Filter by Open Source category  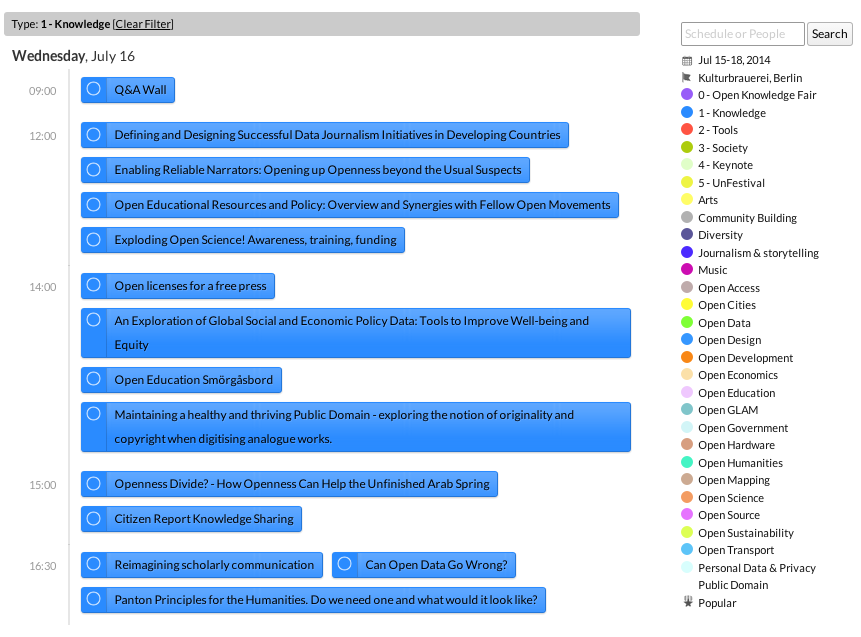[729, 515]
